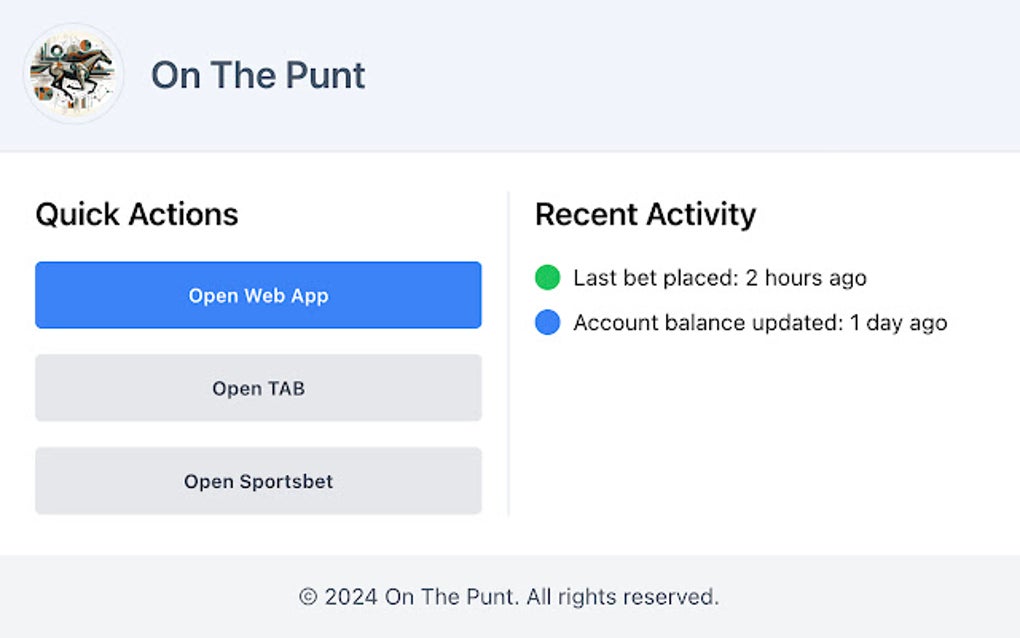Click the gray Open TAB bar
Viewport: 1020px width, 638px height.
[258, 388]
